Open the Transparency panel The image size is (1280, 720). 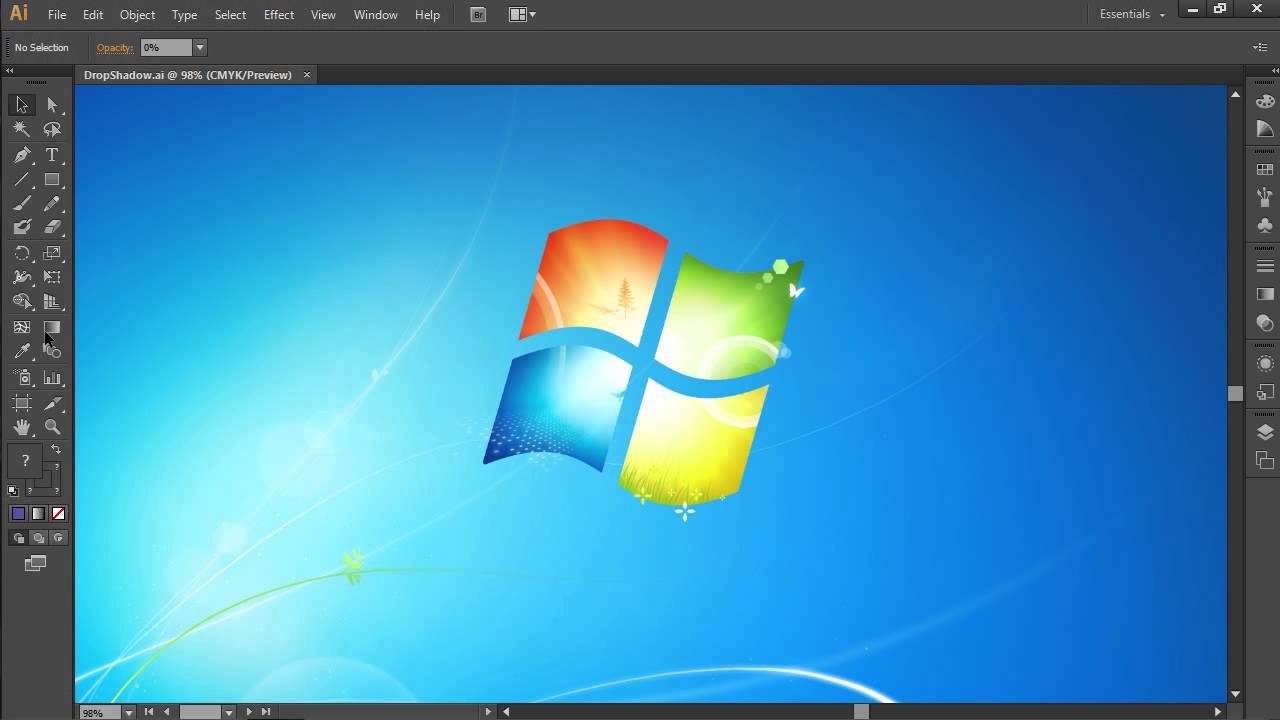1265,323
